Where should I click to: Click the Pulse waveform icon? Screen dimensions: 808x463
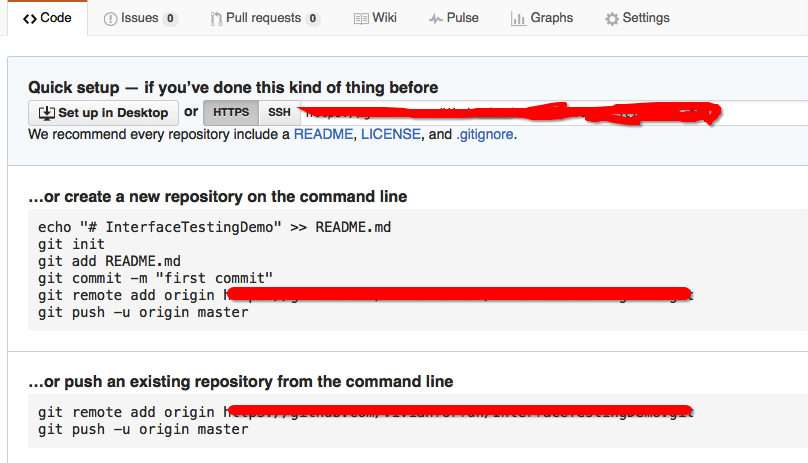coord(436,19)
